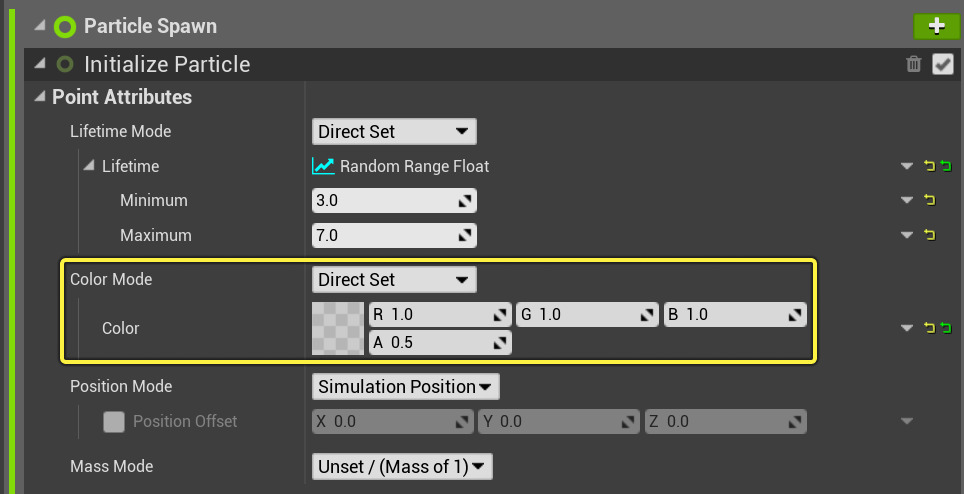Reset Lifetime Minimum value with yellow arrow
This screenshot has width=964, height=494.
(929, 201)
